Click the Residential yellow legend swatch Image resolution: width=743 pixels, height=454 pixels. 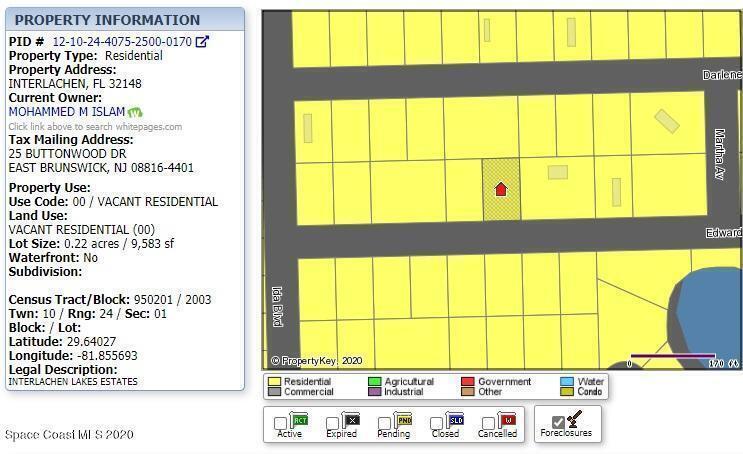tap(274, 382)
